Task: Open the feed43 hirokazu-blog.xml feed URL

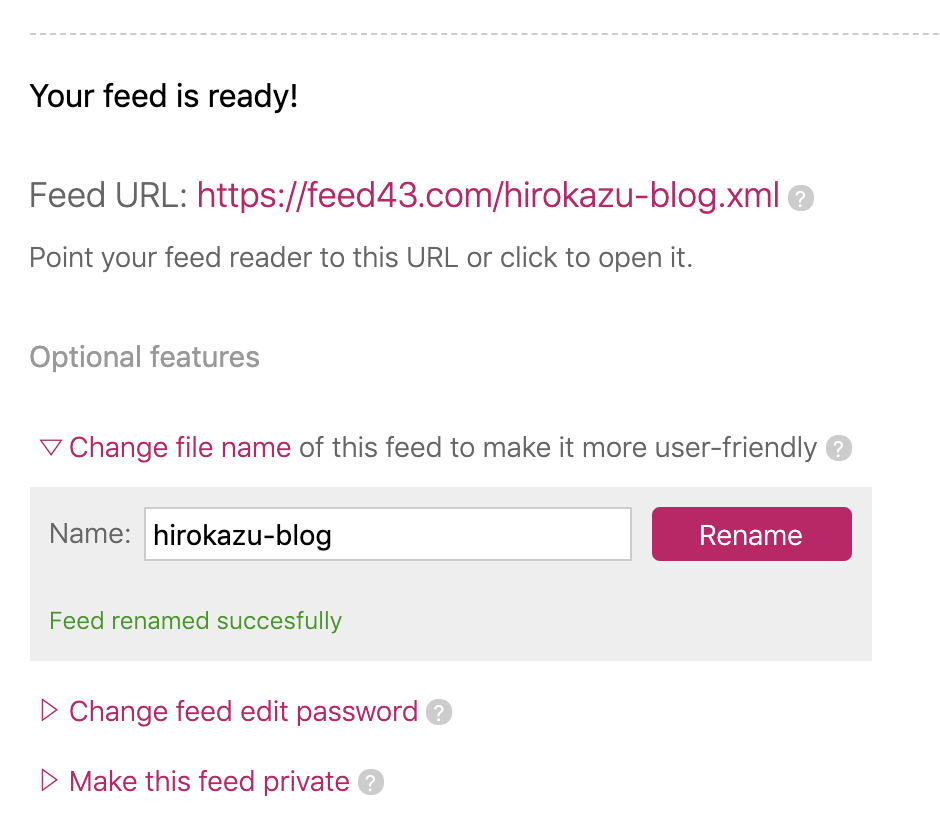Action: pyautogui.click(x=488, y=196)
